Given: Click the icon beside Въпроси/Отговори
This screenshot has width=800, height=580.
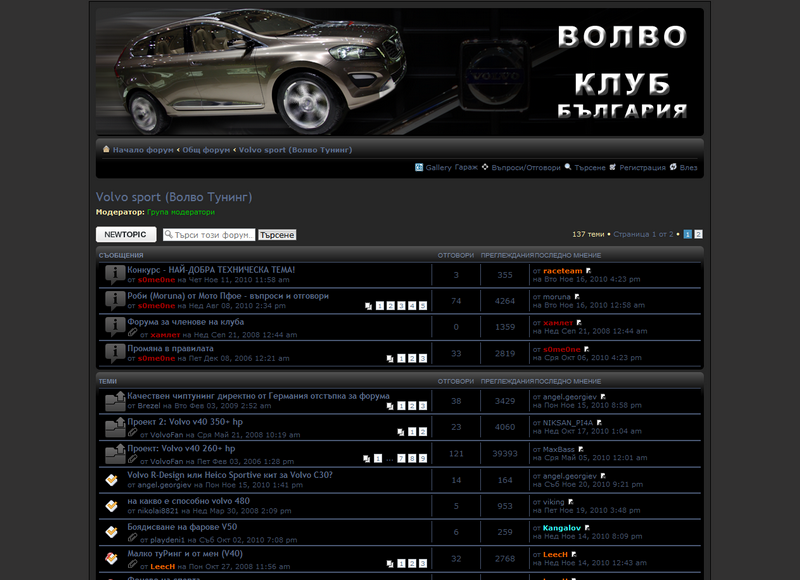Looking at the screenshot, I should tap(485, 167).
